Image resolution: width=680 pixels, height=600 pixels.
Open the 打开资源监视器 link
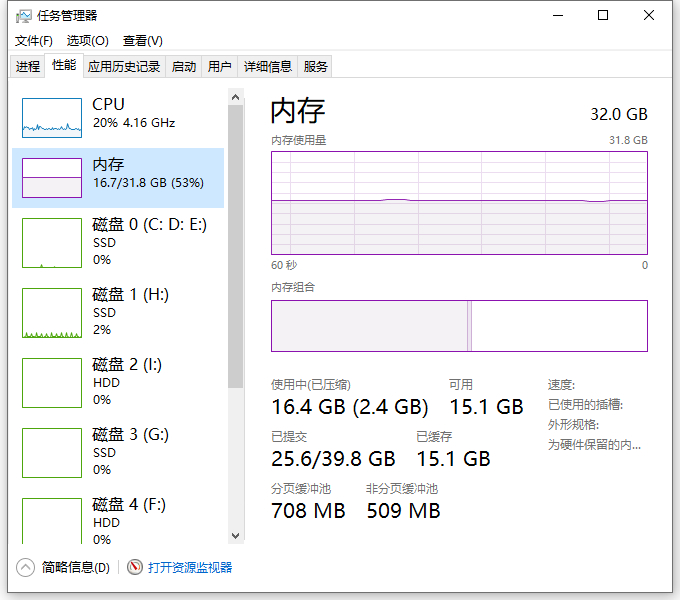[190, 567]
